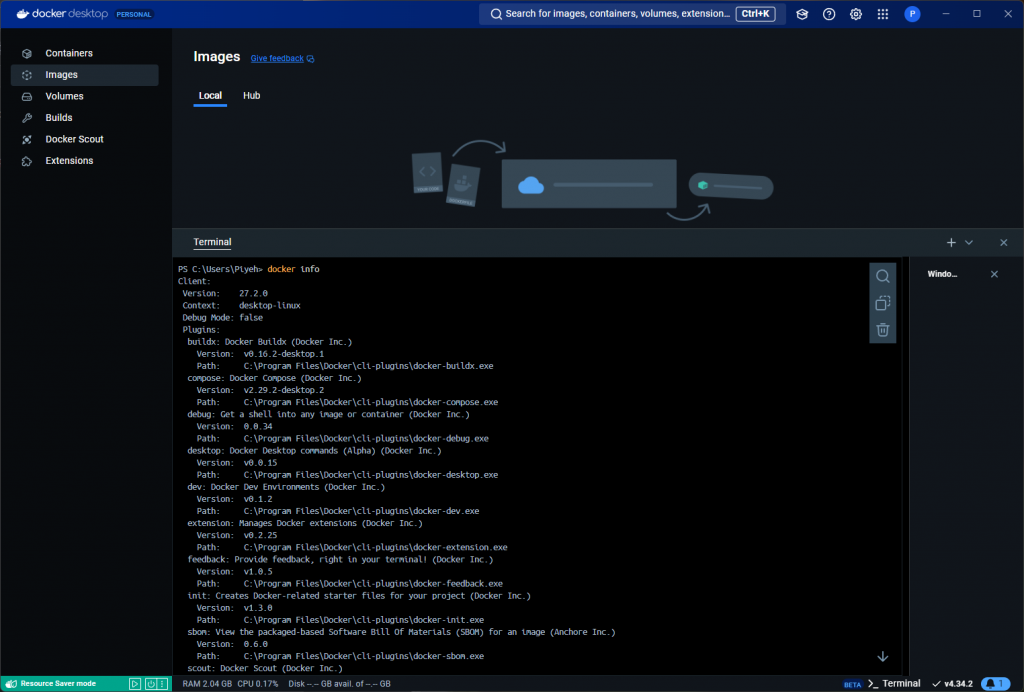
Task: Open the Containers section icon
Action: coord(27,54)
